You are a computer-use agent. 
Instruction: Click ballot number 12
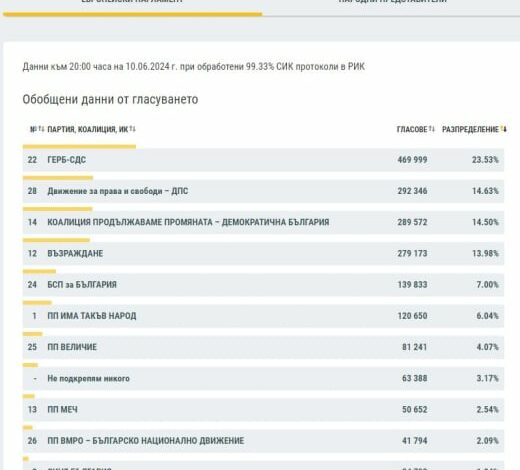click(32, 254)
